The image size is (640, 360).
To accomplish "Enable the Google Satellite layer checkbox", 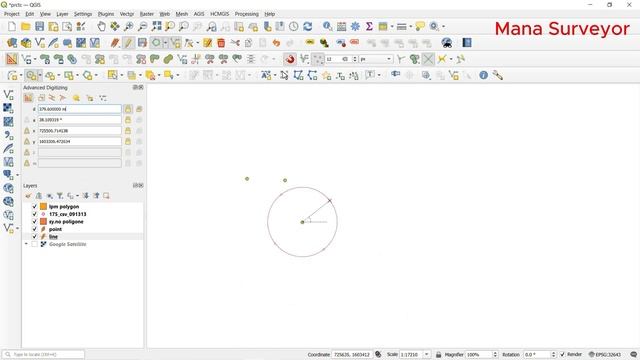I will [35, 244].
